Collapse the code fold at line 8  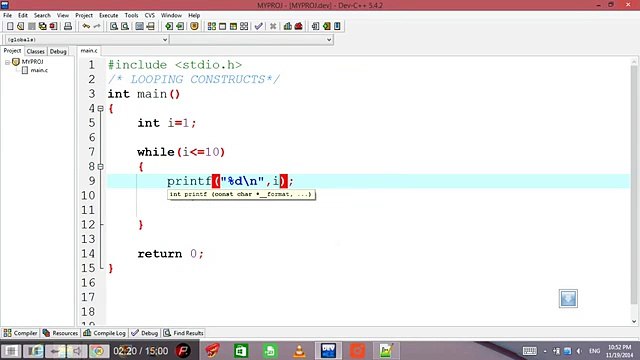coord(100,167)
